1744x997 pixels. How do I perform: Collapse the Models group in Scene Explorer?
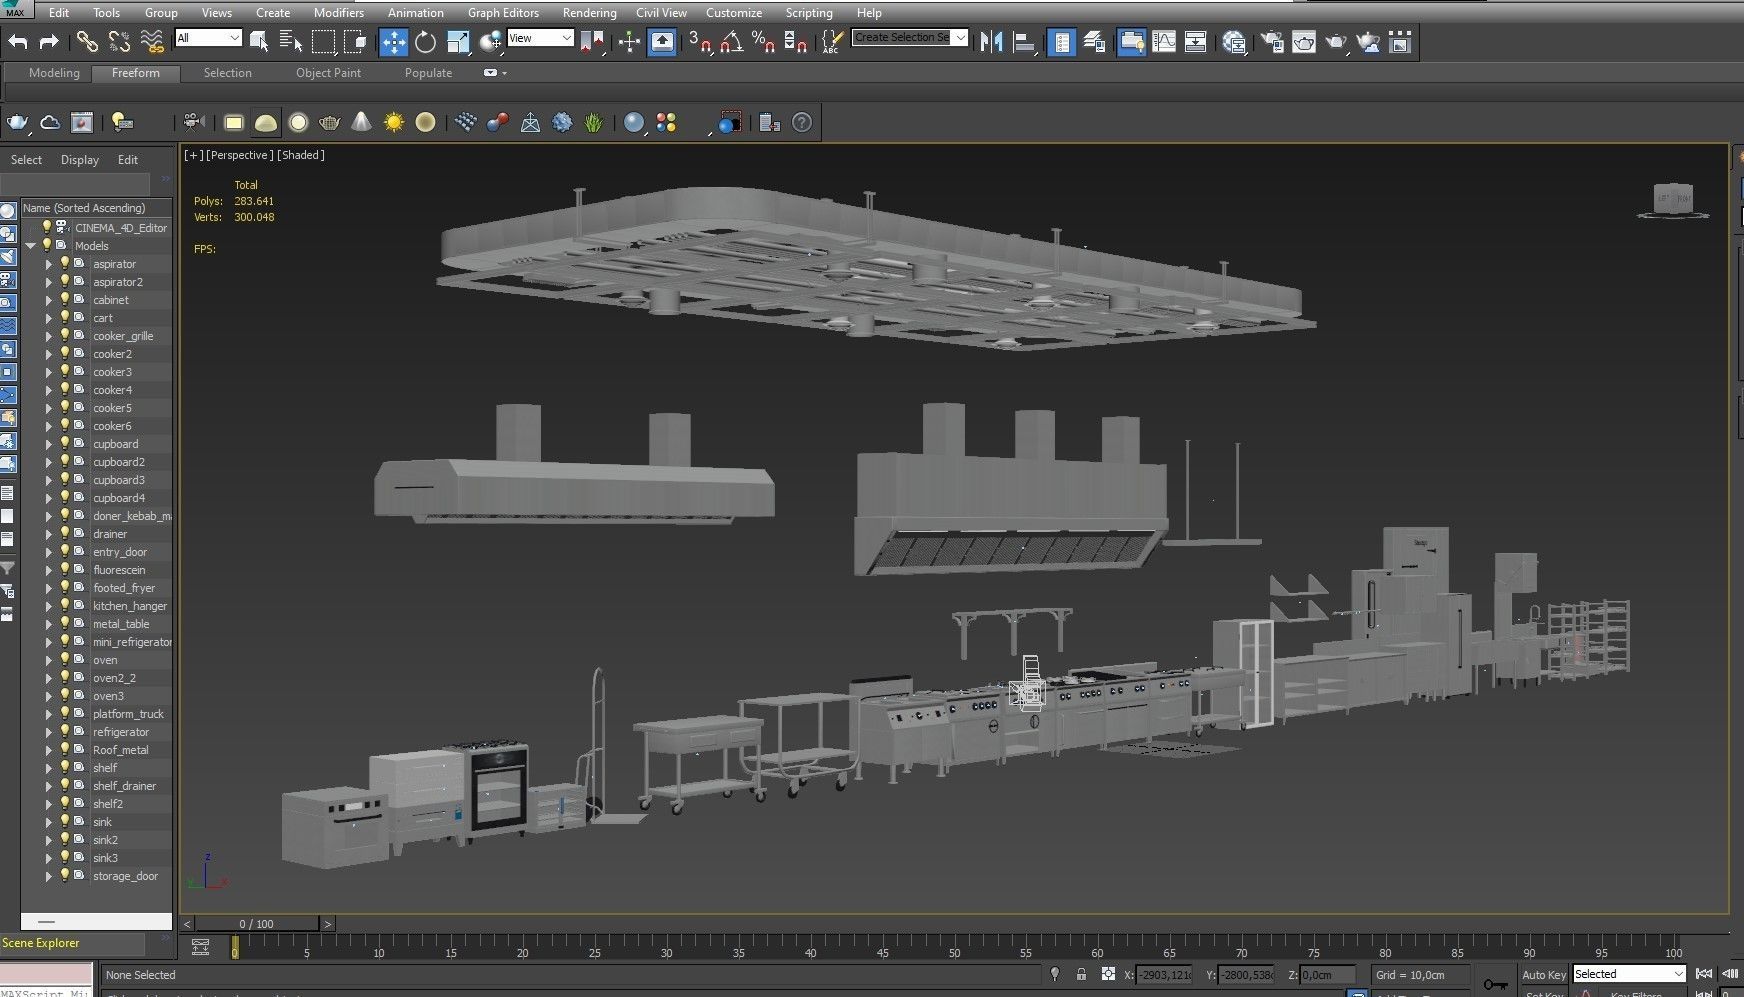[31, 246]
